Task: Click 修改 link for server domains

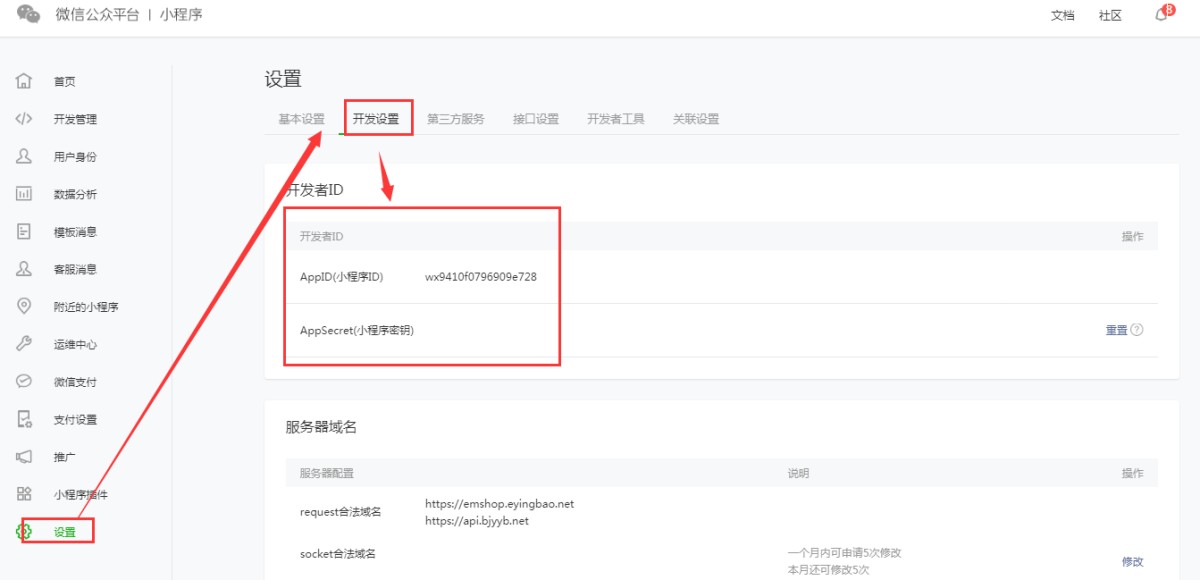Action: (x=1132, y=561)
